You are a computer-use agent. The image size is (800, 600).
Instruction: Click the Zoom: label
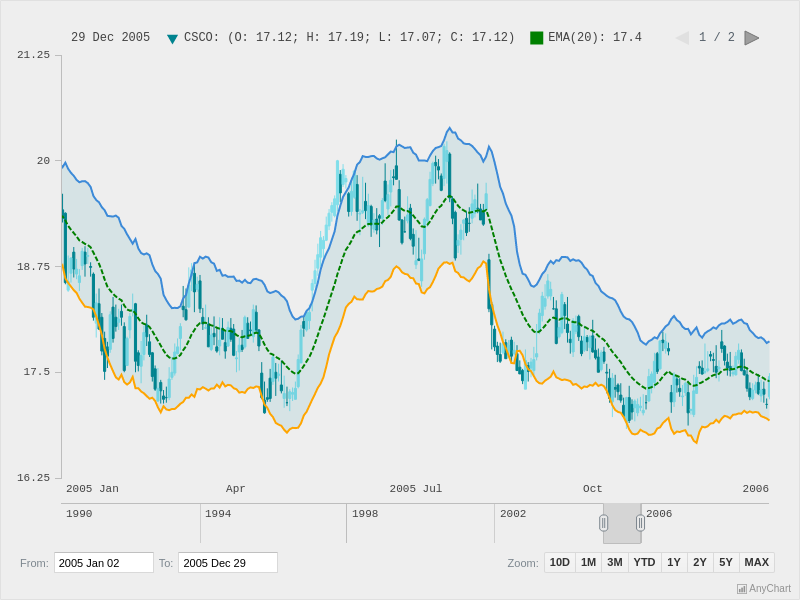click(523, 563)
